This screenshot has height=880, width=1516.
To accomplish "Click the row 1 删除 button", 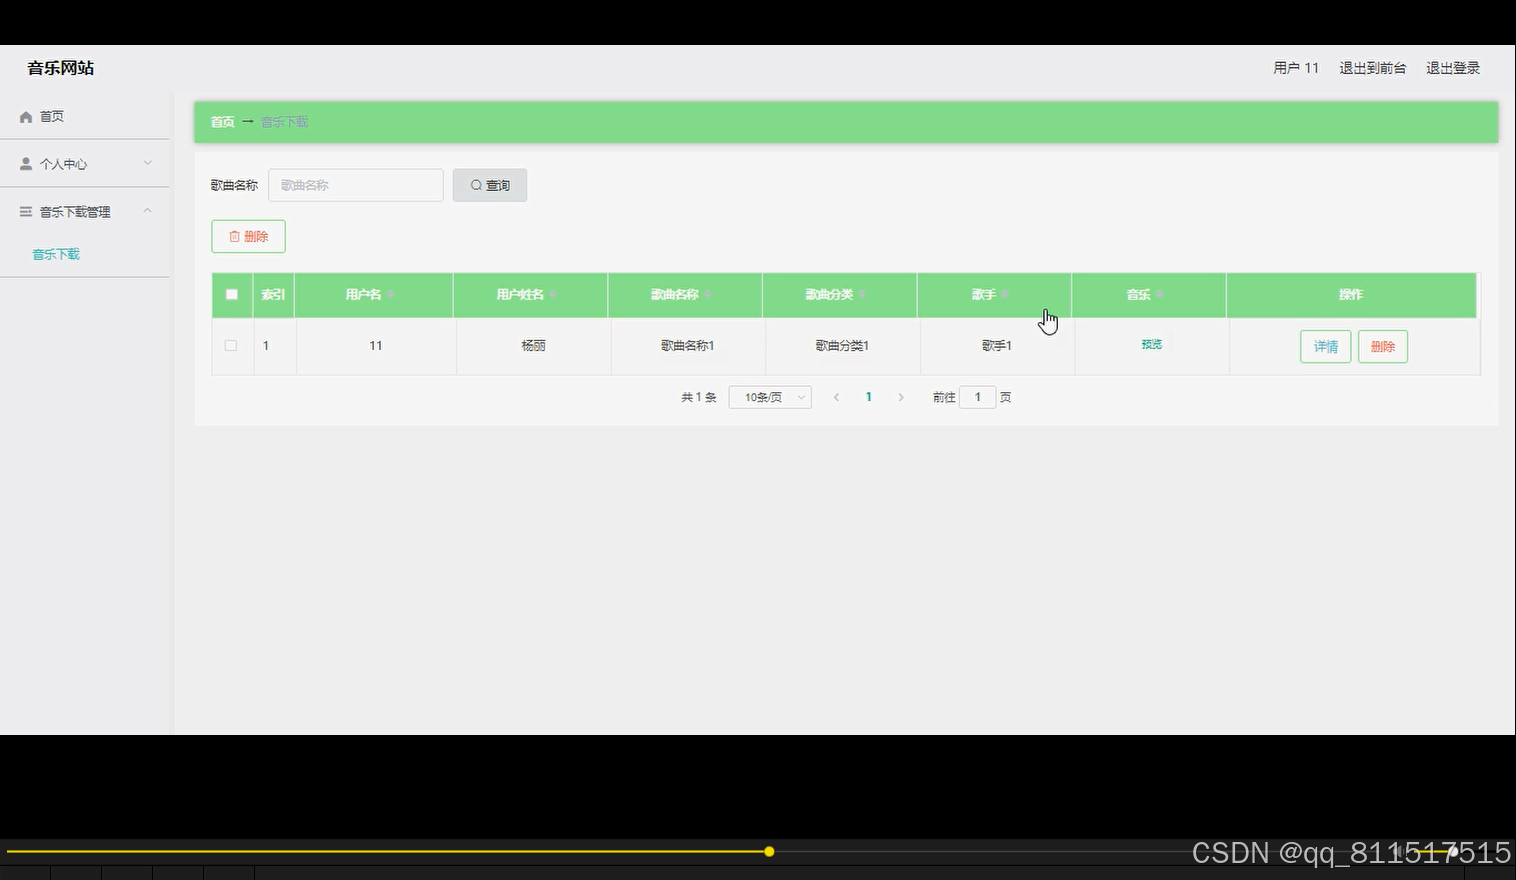I will pos(1383,347).
